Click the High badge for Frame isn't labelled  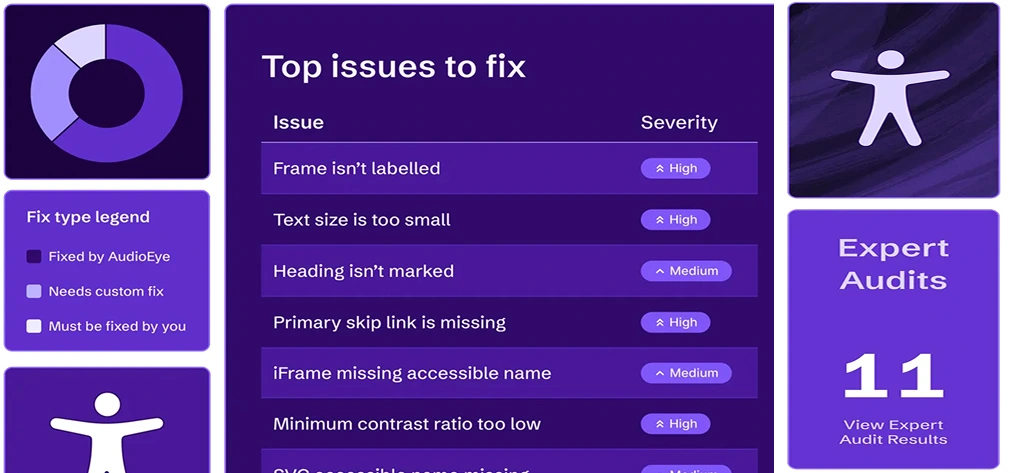(x=675, y=168)
